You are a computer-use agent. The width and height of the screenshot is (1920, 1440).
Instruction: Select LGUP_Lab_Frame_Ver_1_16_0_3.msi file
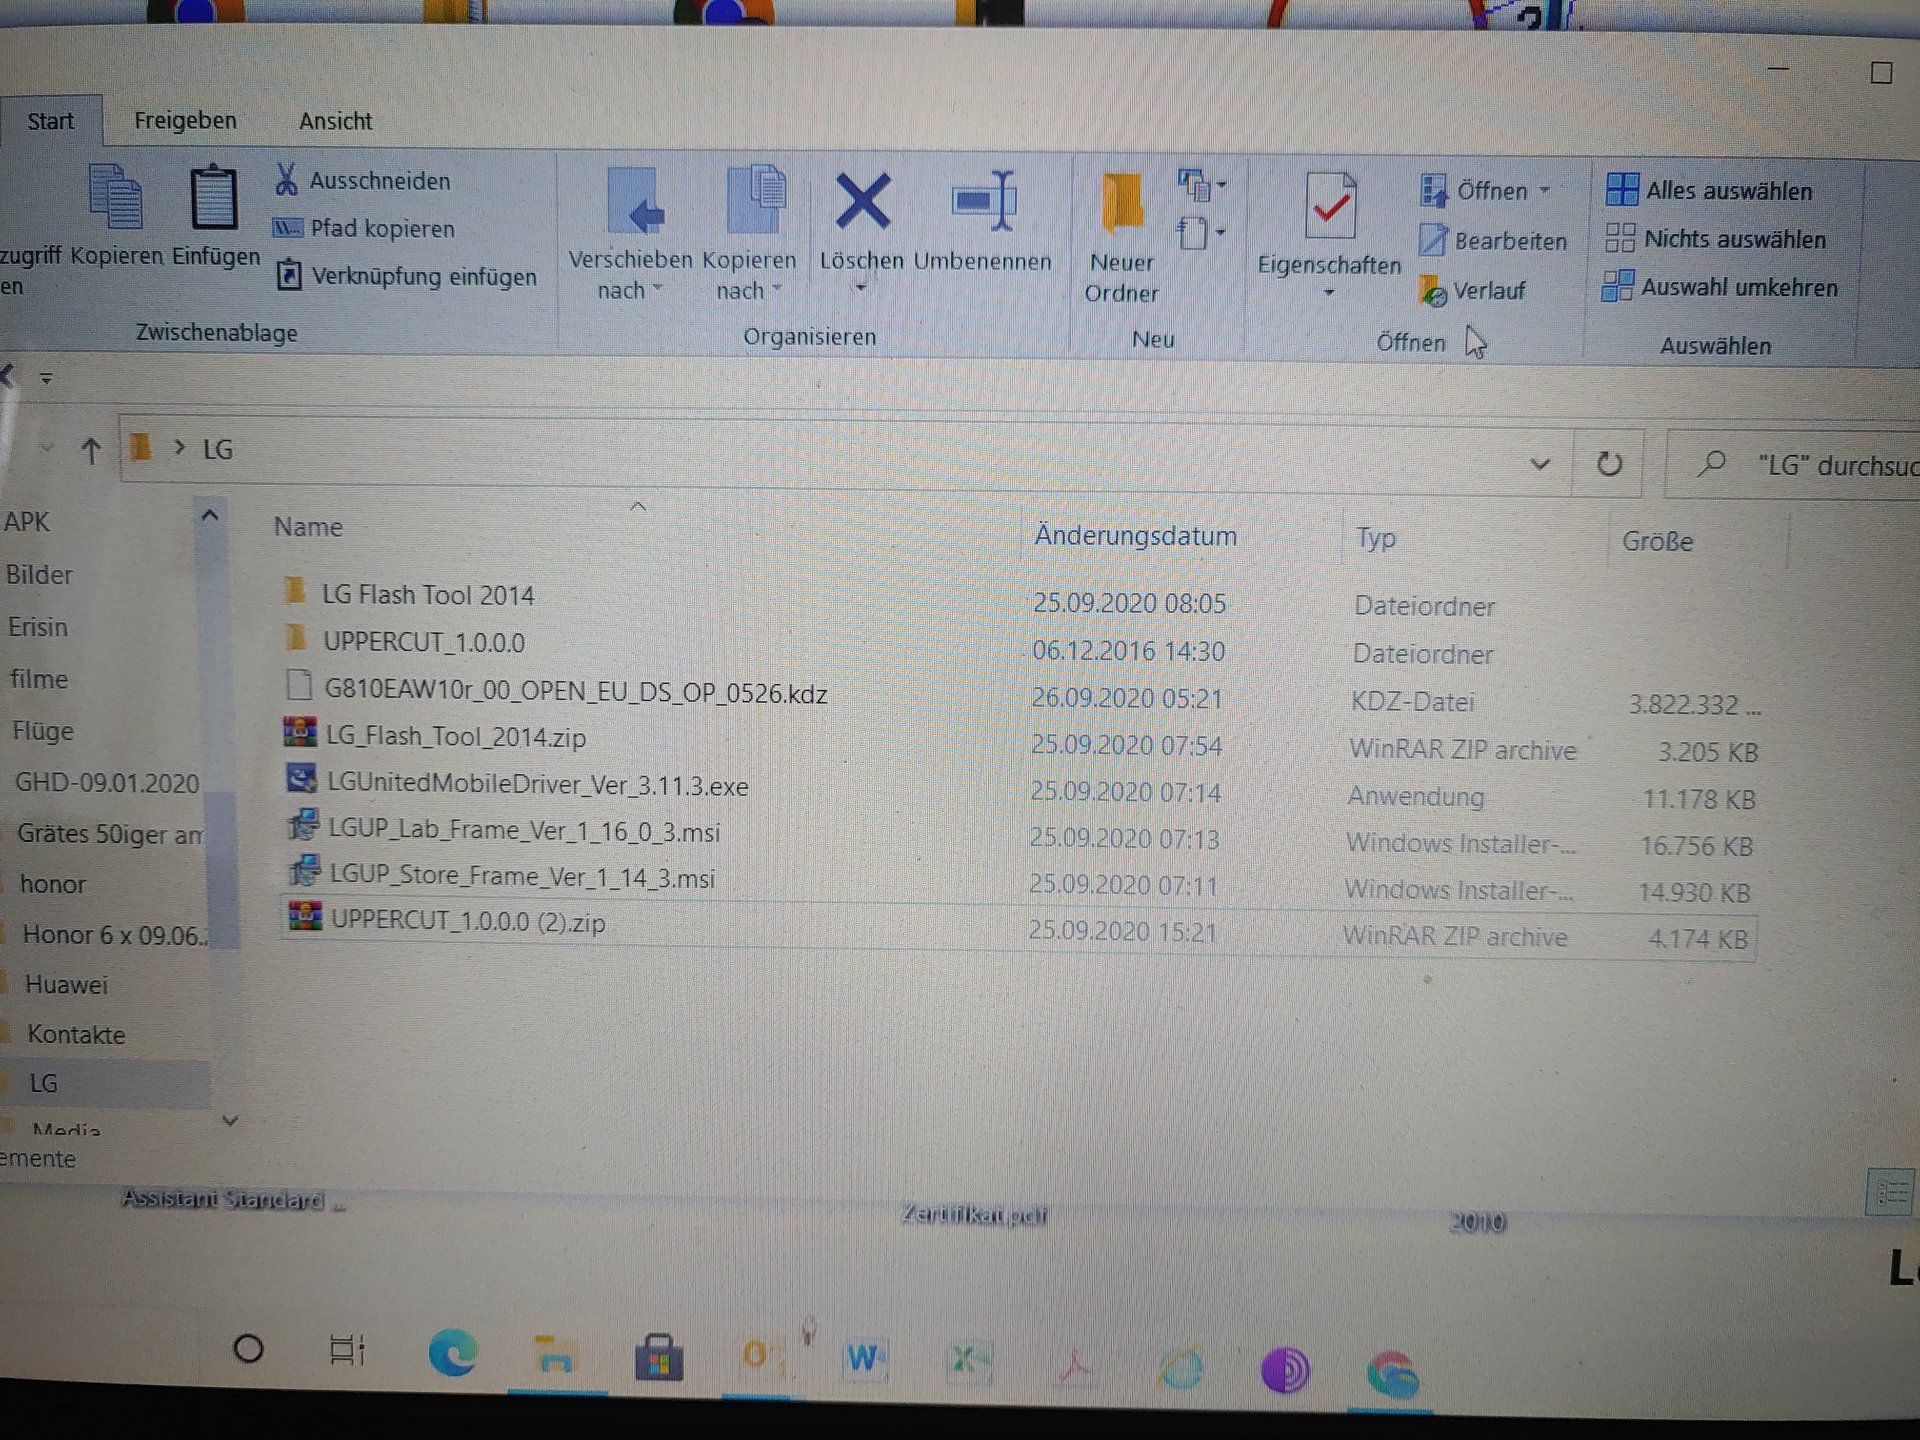[x=523, y=832]
